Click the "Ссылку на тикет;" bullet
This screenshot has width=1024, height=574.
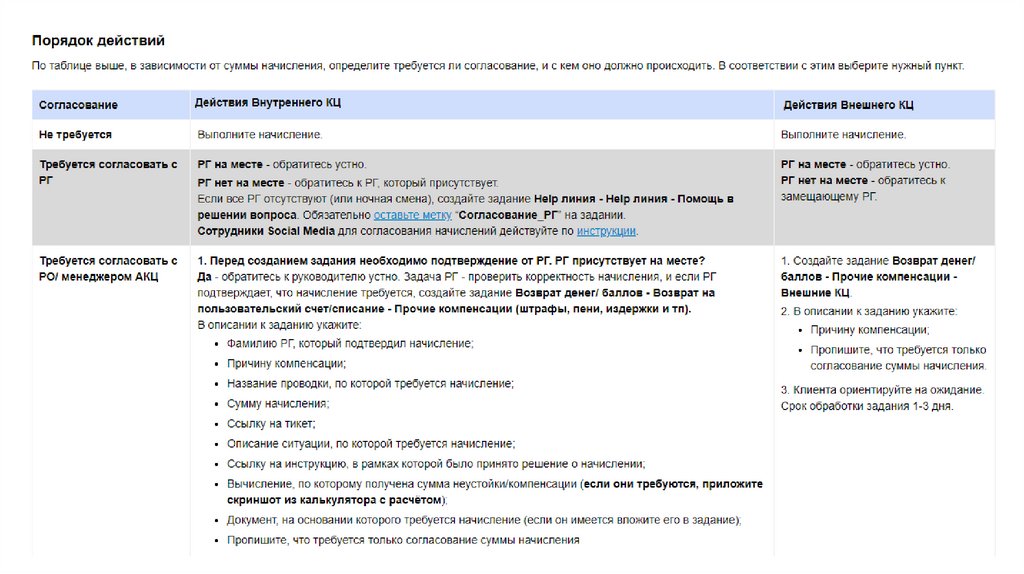coord(271,424)
